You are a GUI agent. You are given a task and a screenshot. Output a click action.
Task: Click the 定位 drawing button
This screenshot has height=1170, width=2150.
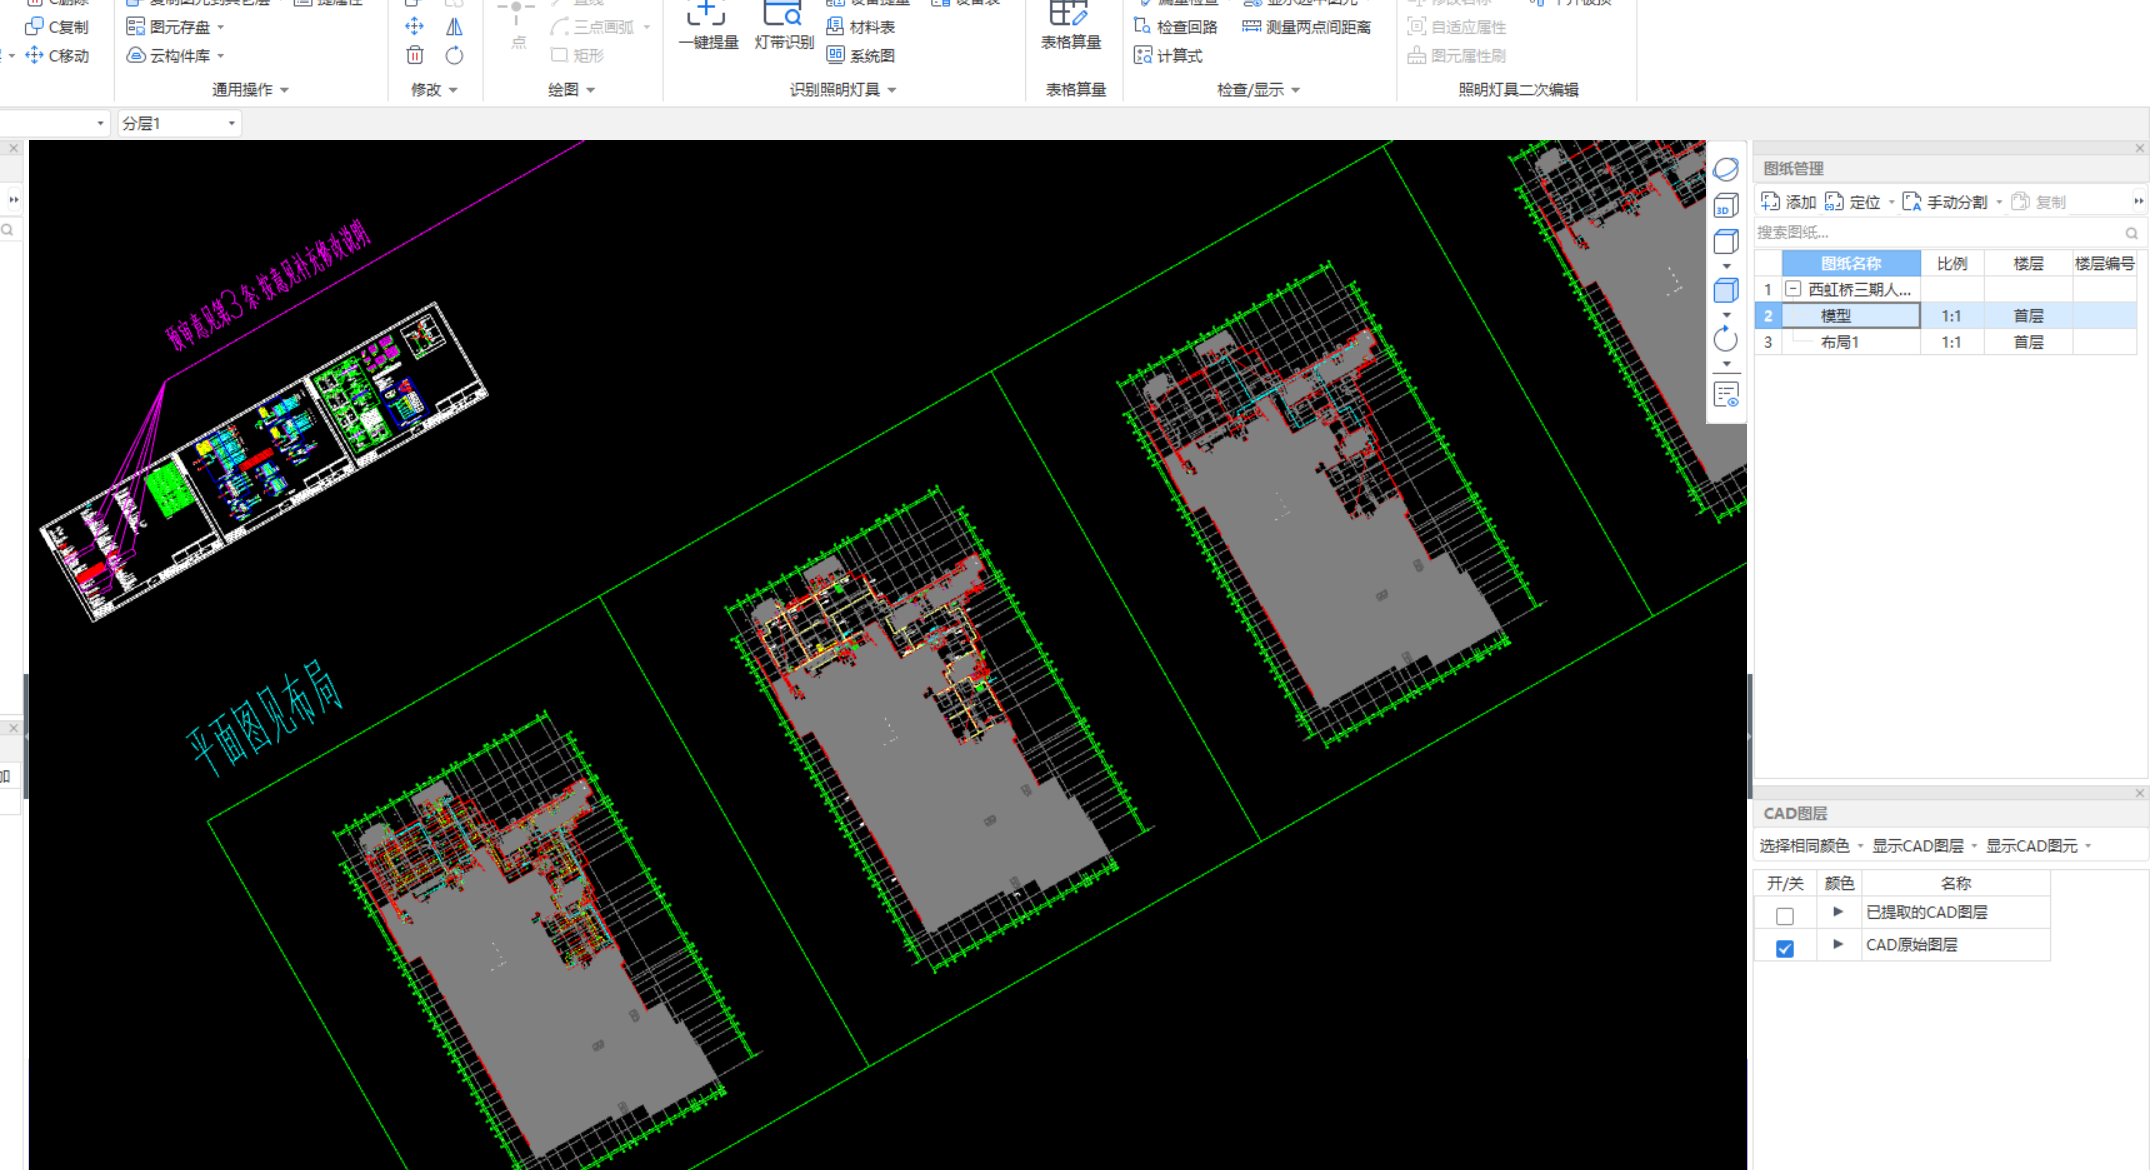point(1853,202)
